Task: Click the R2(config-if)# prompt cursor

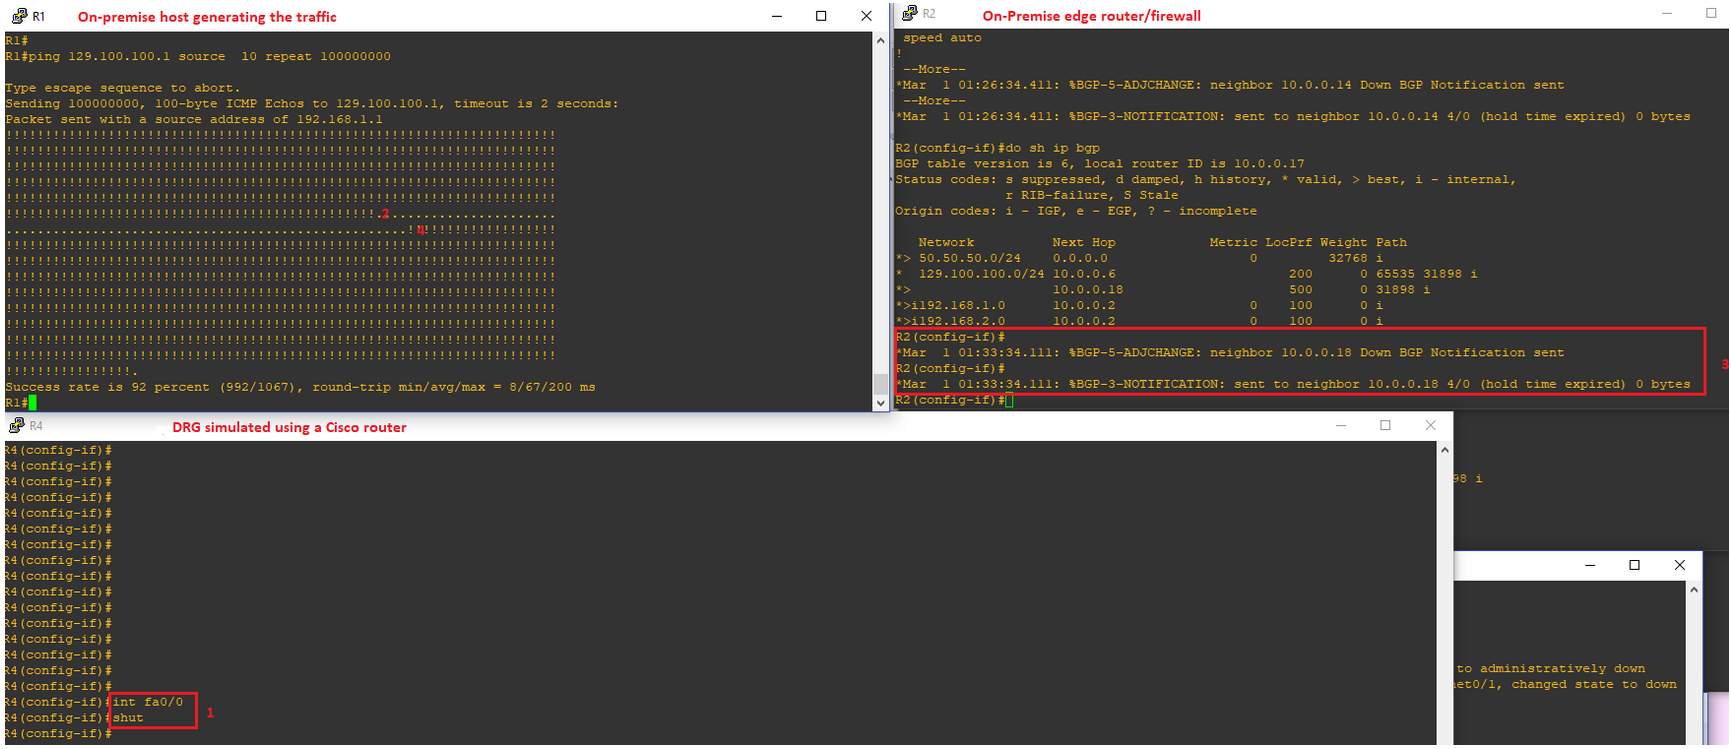Action: 1010,401
